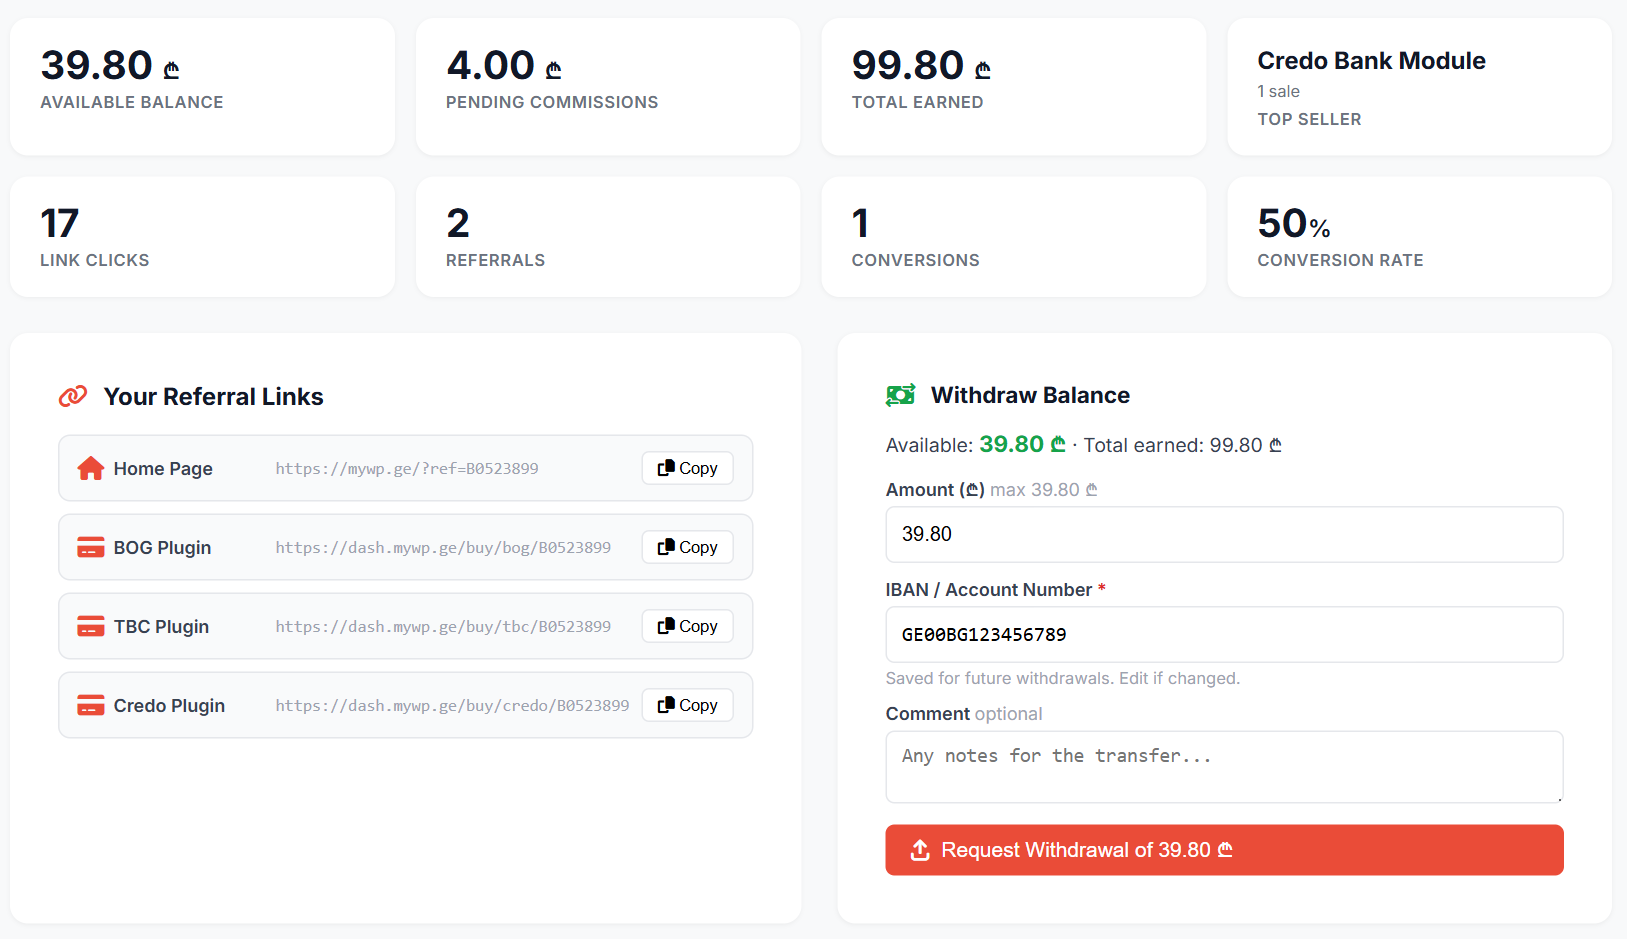Click the lari symbol next to Available Balance amount
This screenshot has height=939, width=1627.
coord(171,70)
